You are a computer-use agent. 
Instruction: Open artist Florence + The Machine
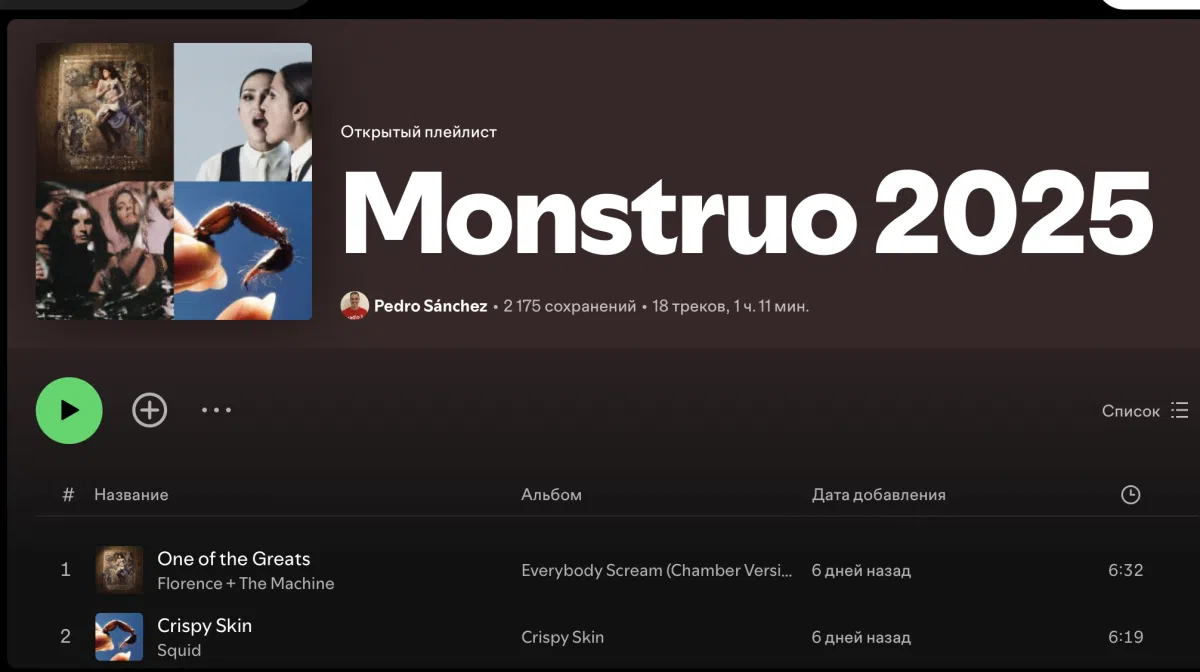tap(246, 584)
